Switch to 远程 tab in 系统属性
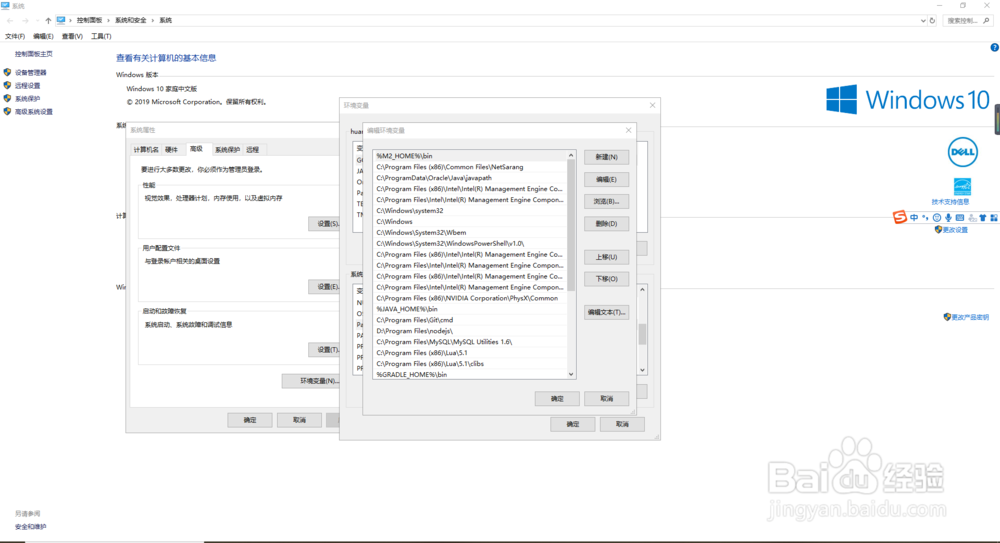This screenshot has width=1000, height=543. point(253,149)
